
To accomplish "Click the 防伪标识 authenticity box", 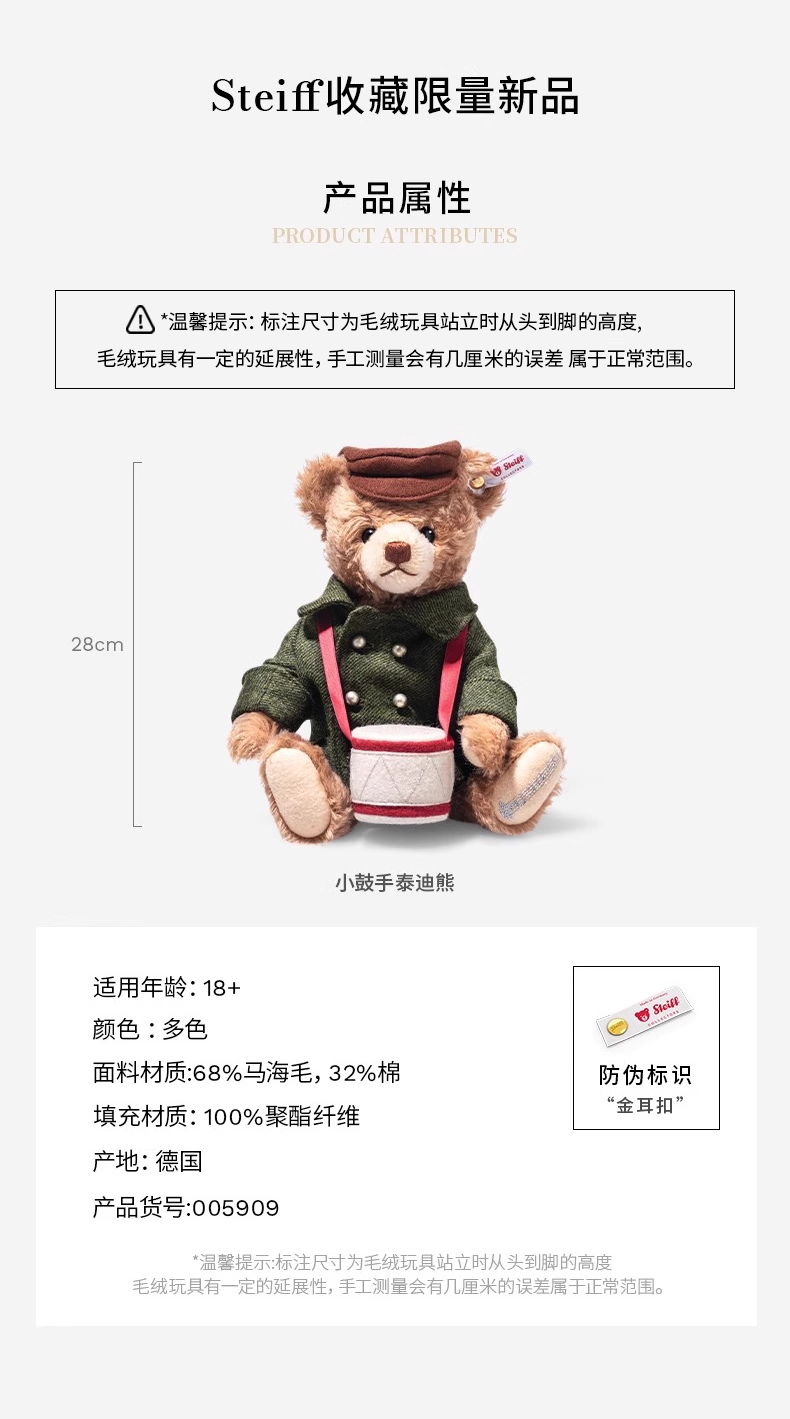I will (x=646, y=1048).
